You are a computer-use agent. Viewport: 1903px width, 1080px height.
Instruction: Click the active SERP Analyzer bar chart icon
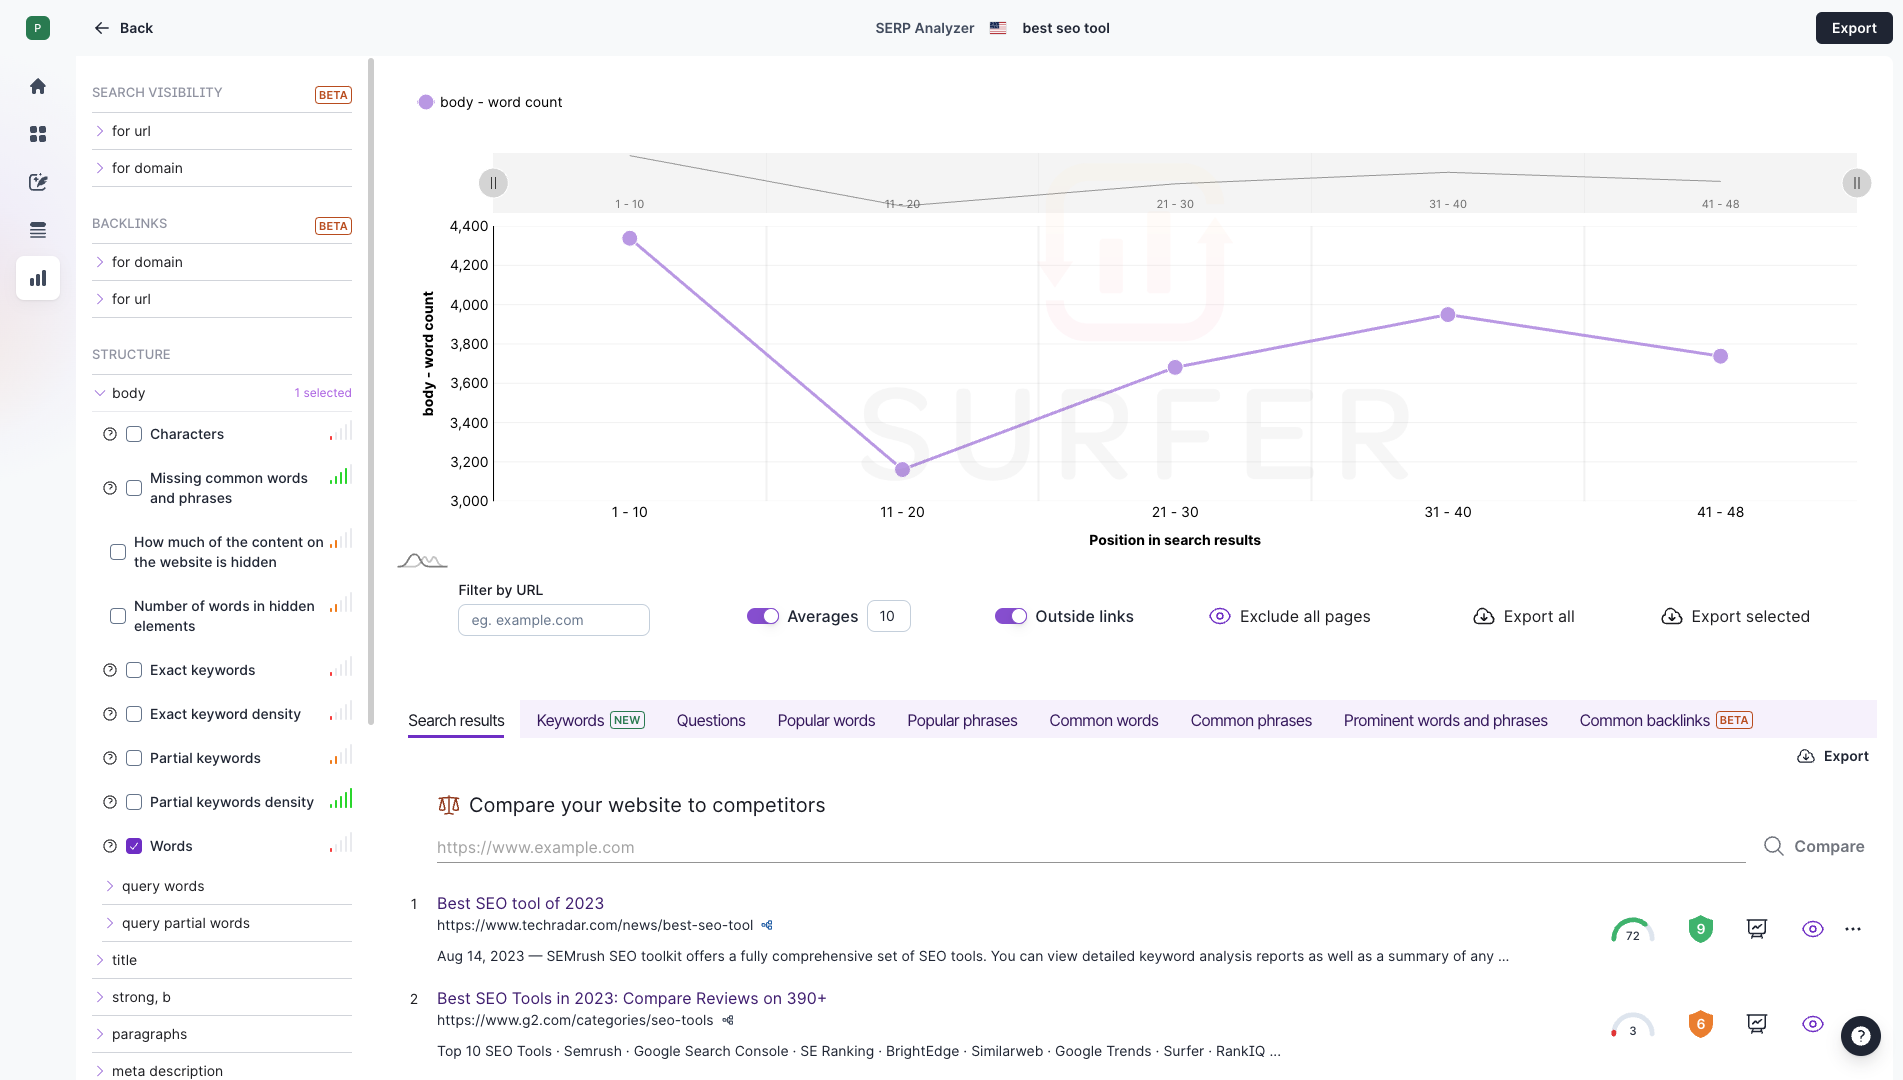[37, 278]
